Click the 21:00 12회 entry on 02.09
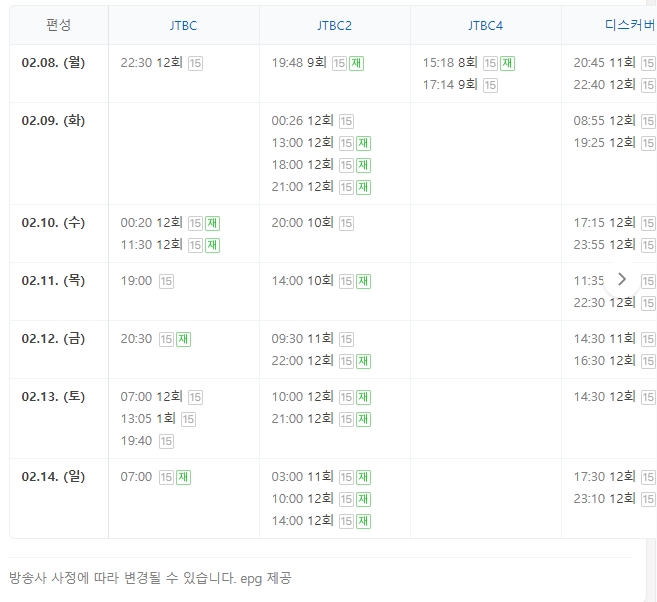The height and width of the screenshot is (602, 657). coord(302,186)
